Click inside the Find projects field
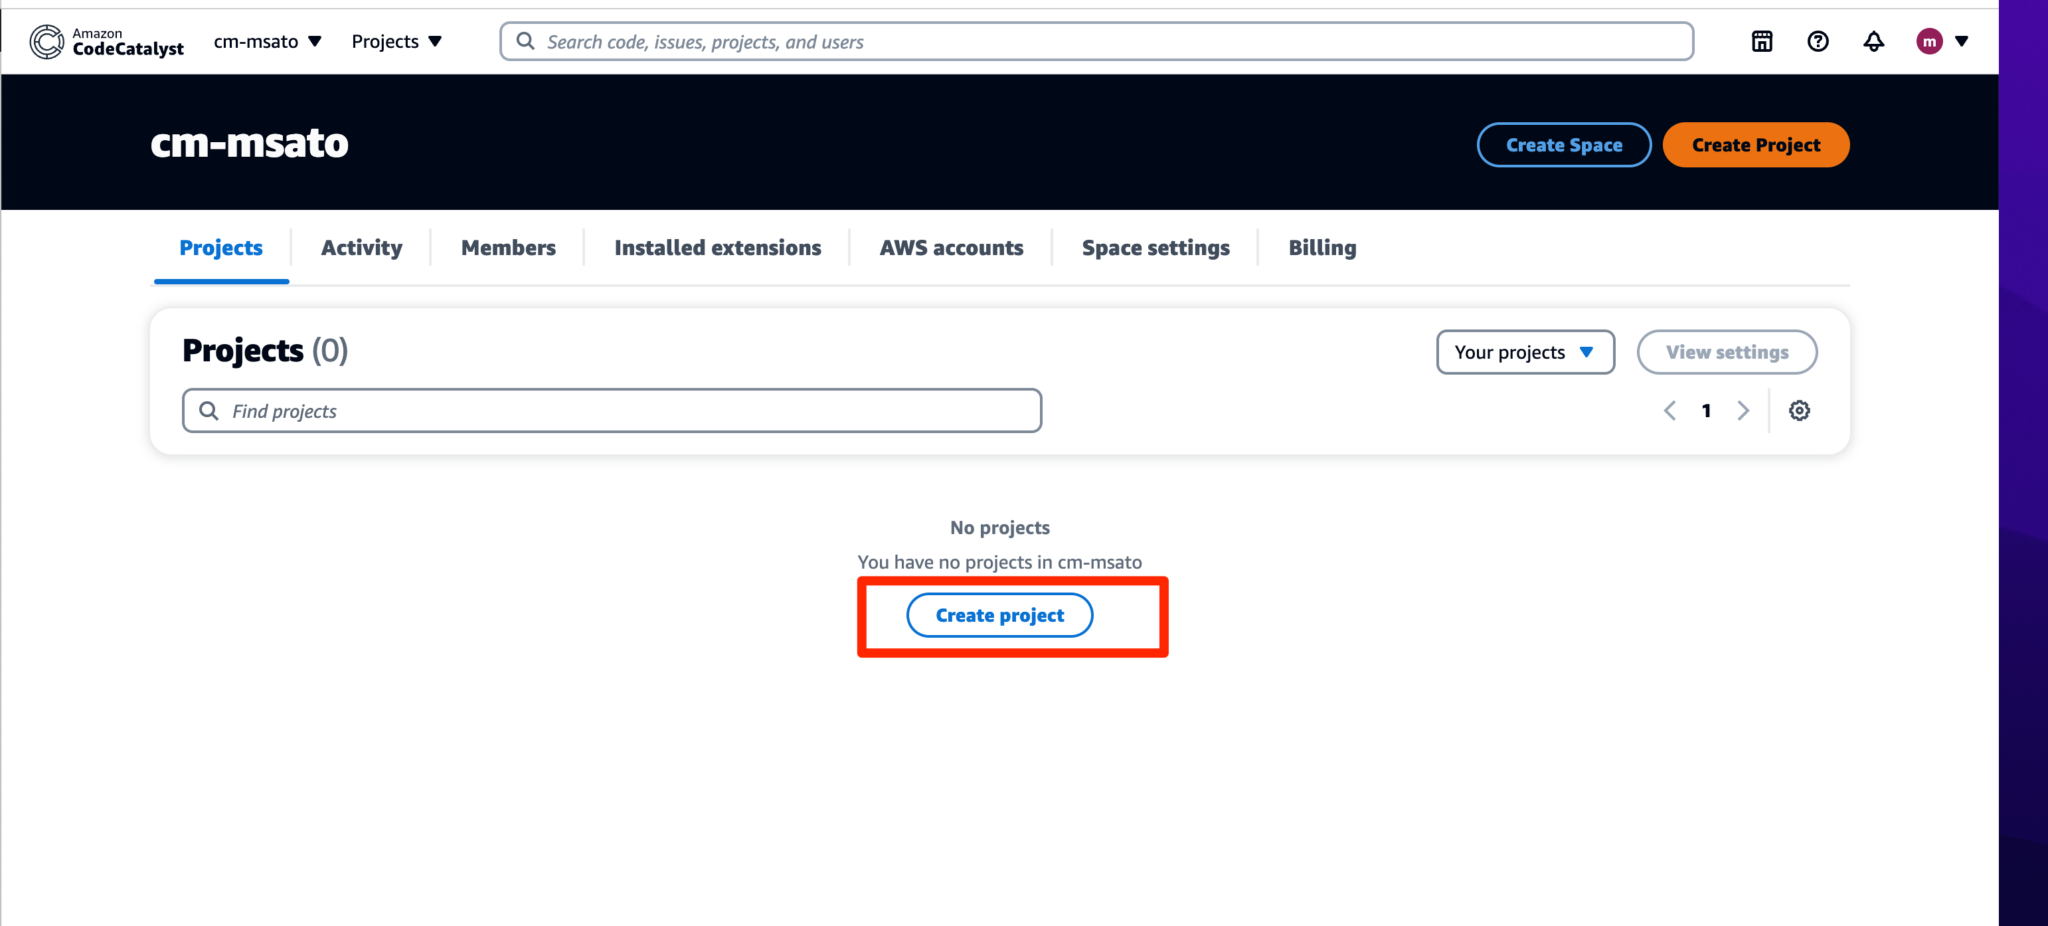The height and width of the screenshot is (926, 2048). tap(611, 410)
